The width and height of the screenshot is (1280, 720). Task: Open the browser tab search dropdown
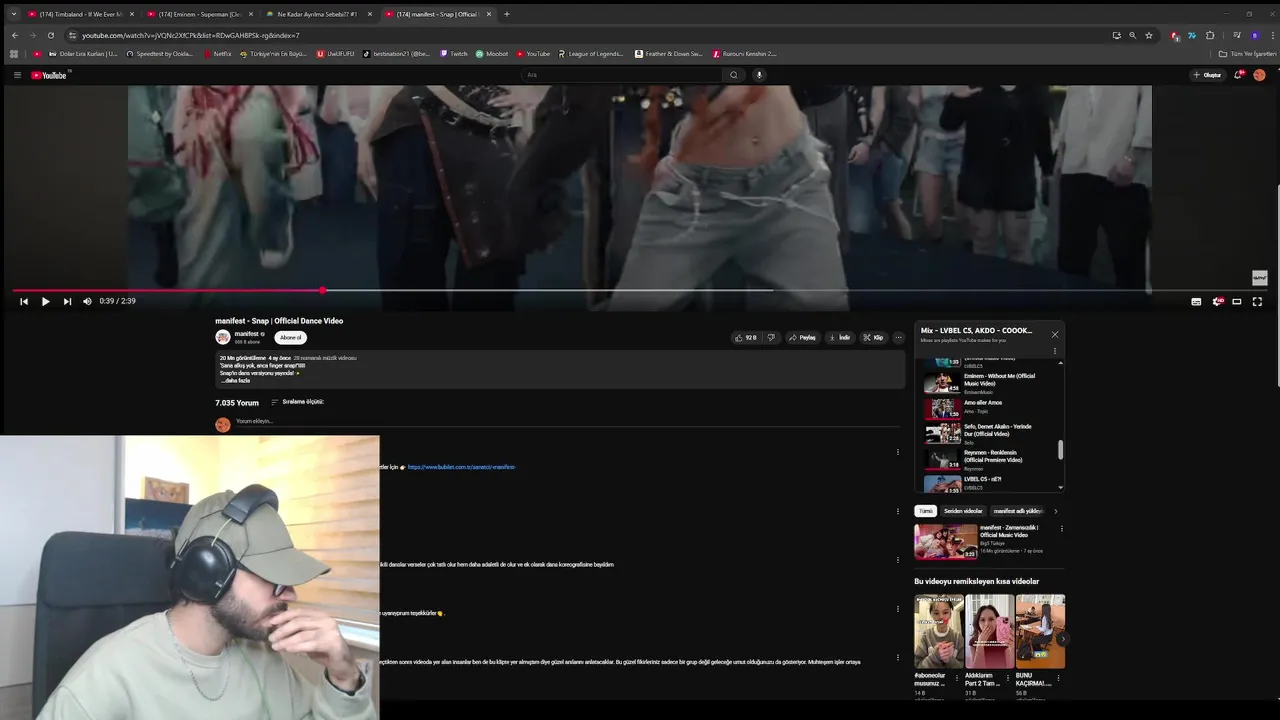14,14
